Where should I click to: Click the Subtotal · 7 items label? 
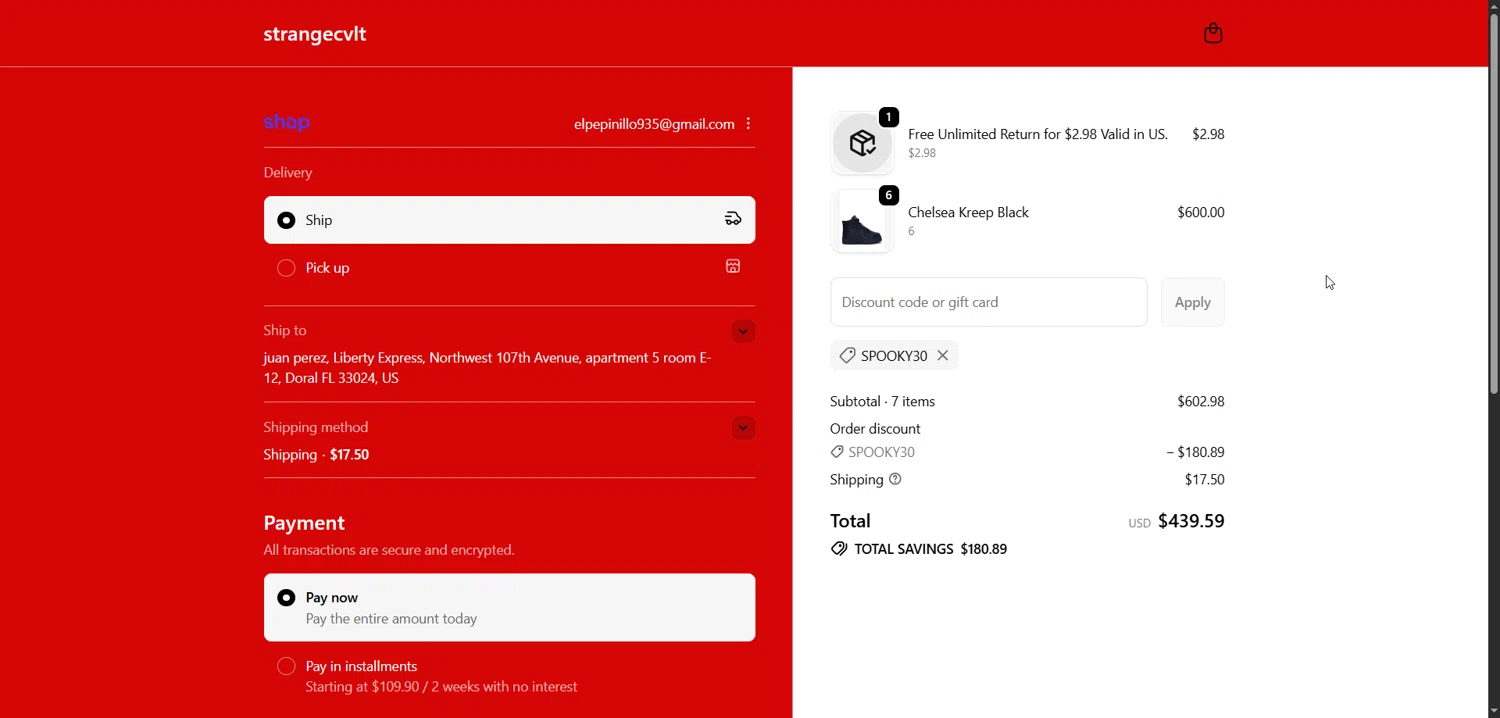(882, 401)
